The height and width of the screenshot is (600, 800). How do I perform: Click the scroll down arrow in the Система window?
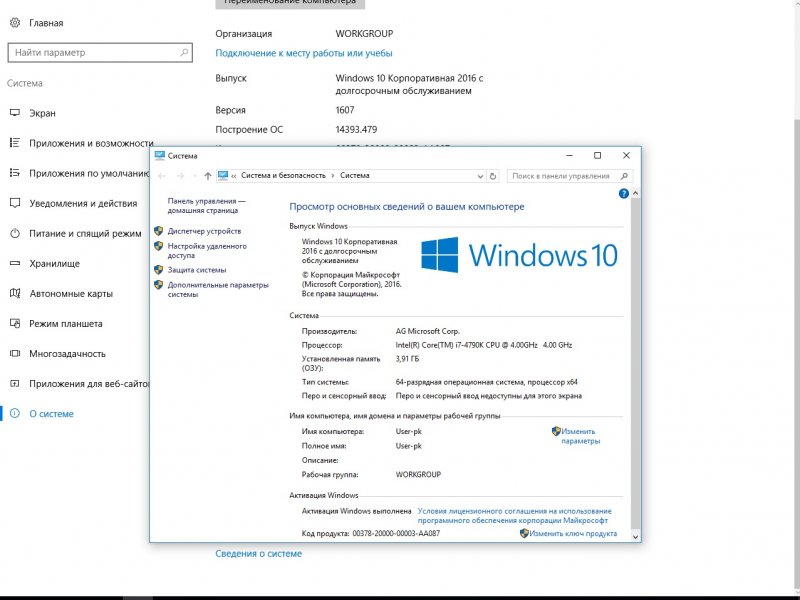[635, 536]
